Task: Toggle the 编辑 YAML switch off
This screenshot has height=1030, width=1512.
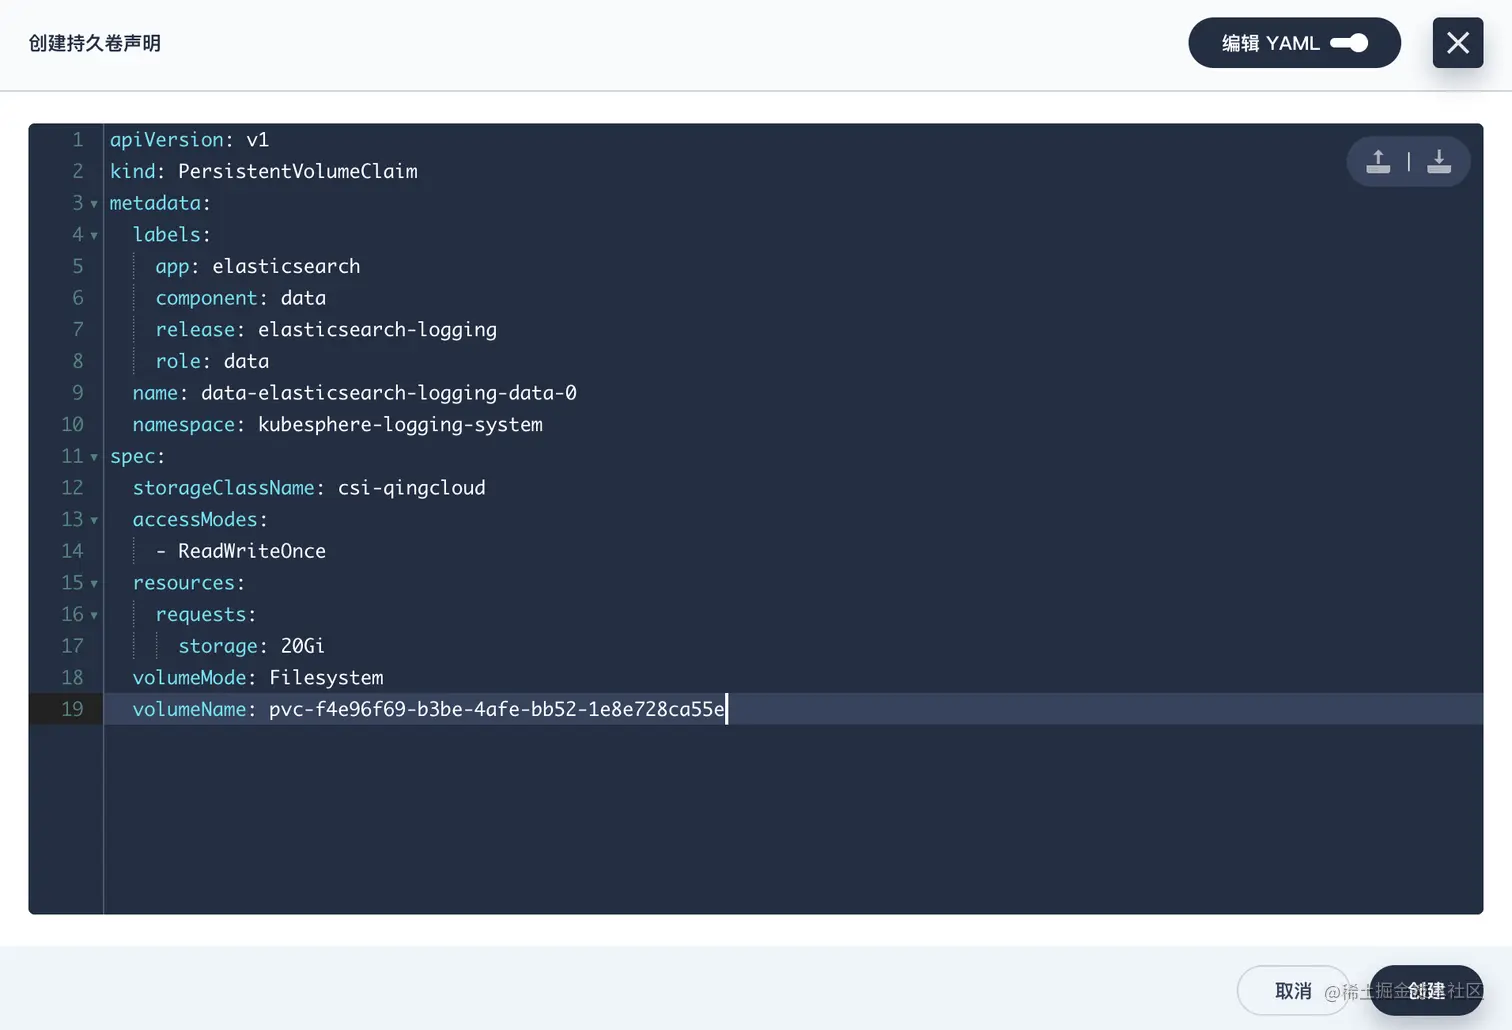Action: tap(1349, 43)
